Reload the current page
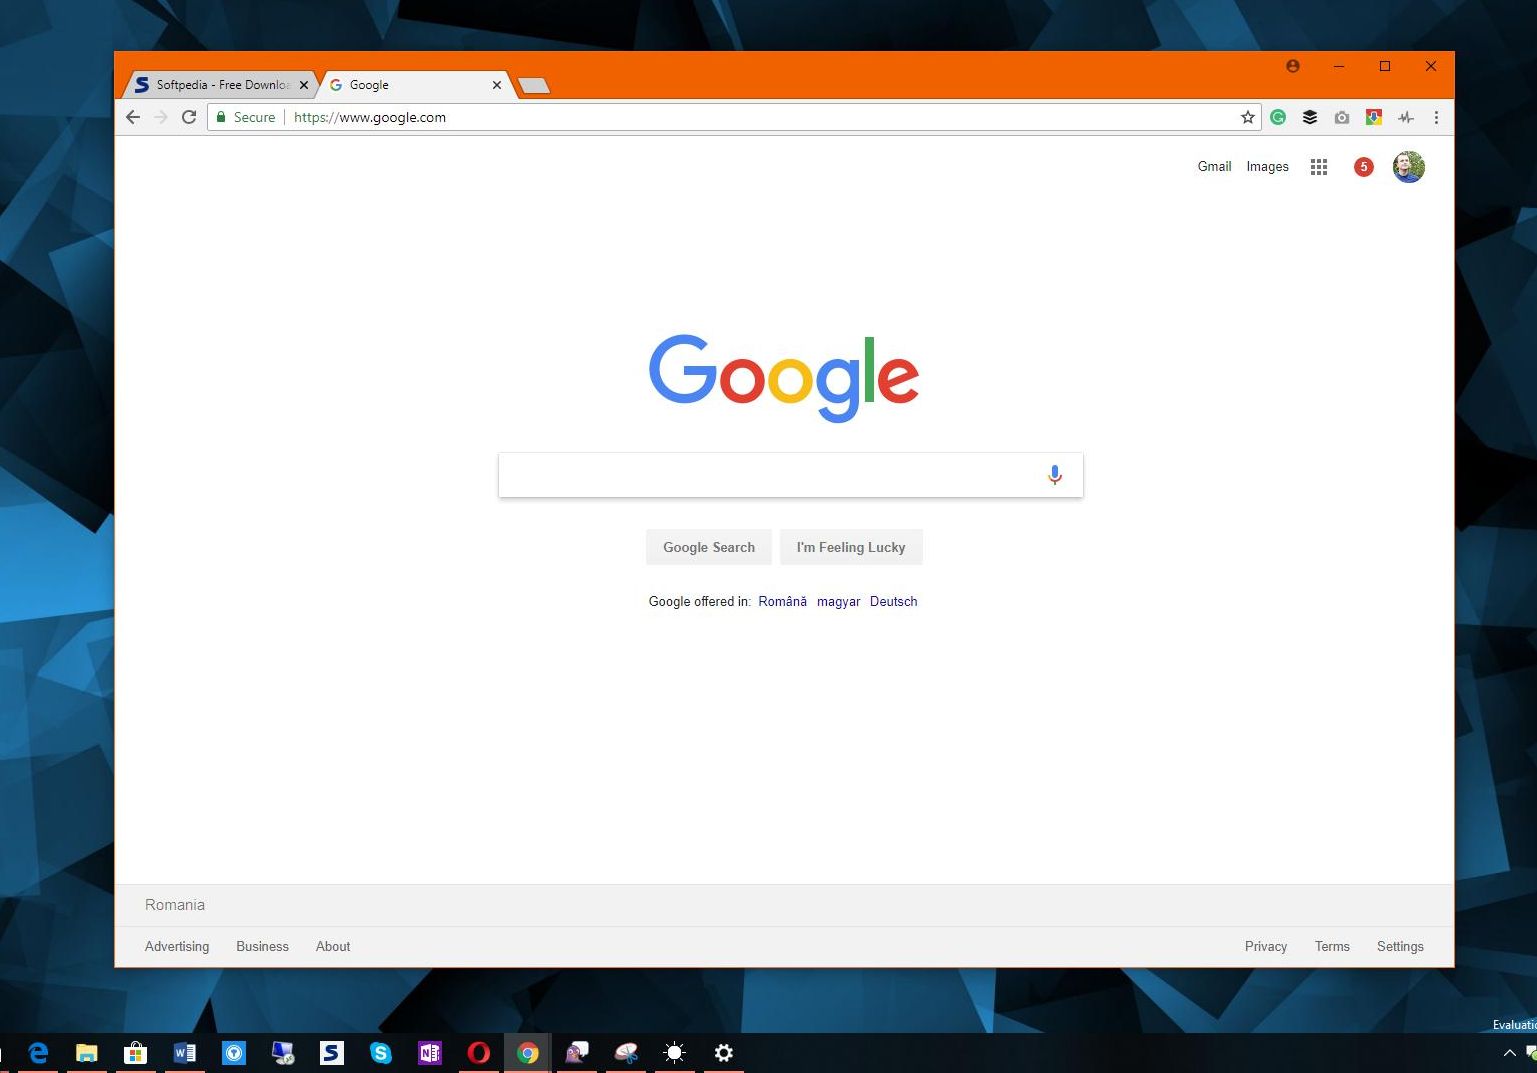1537x1073 pixels. point(188,117)
